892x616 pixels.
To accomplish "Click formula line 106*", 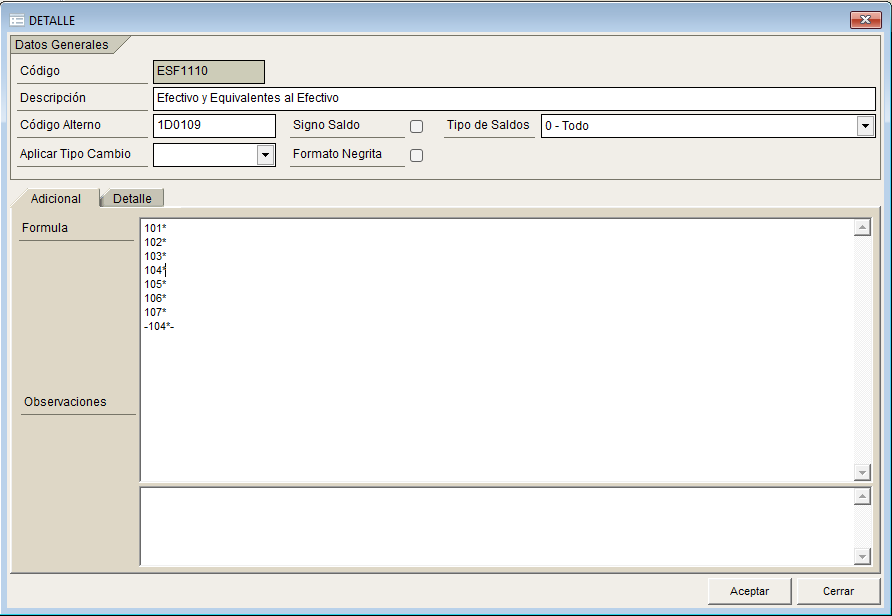I will (155, 298).
